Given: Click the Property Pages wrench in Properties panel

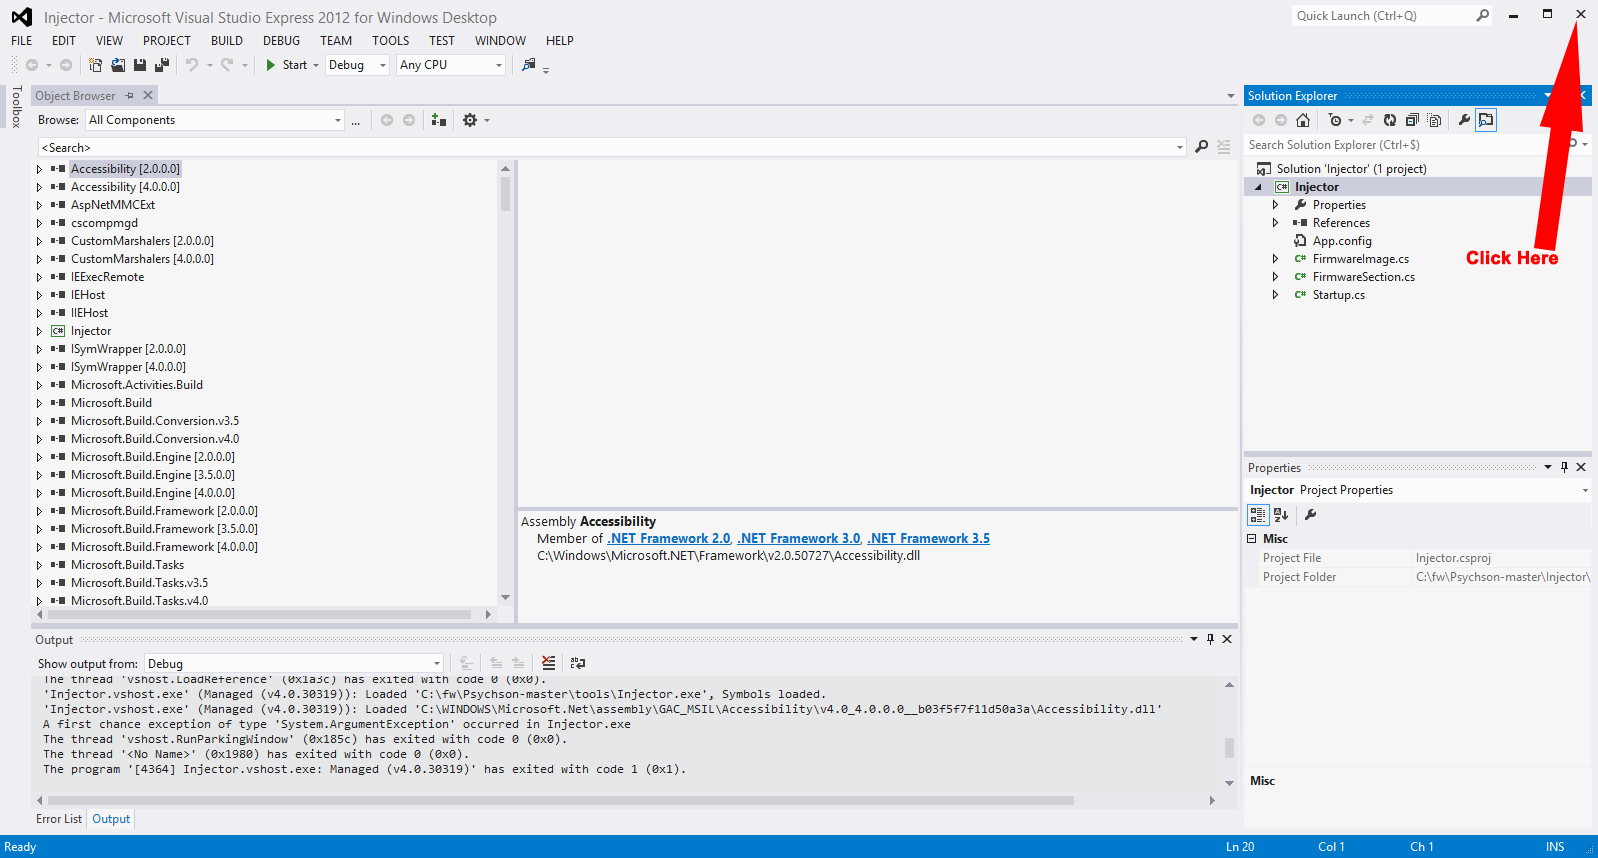Looking at the screenshot, I should [1311, 515].
